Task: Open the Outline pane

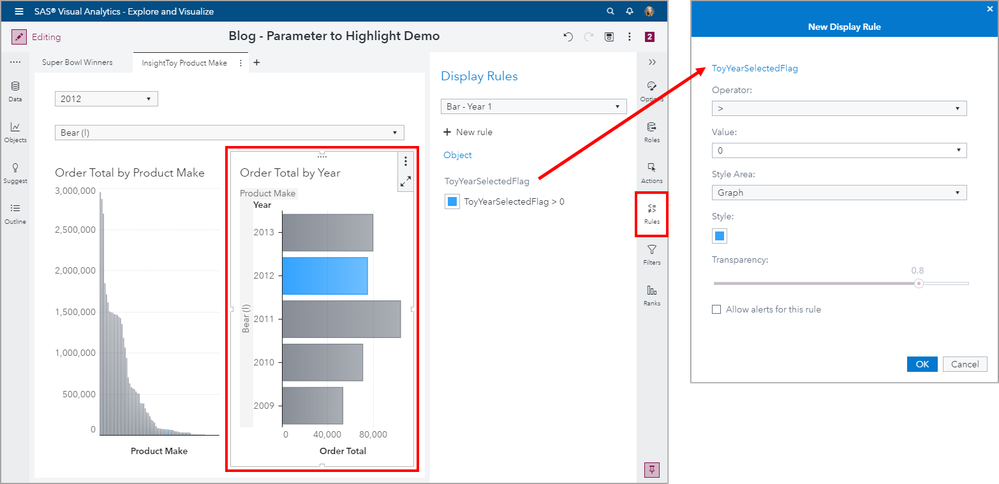Action: click(15, 214)
